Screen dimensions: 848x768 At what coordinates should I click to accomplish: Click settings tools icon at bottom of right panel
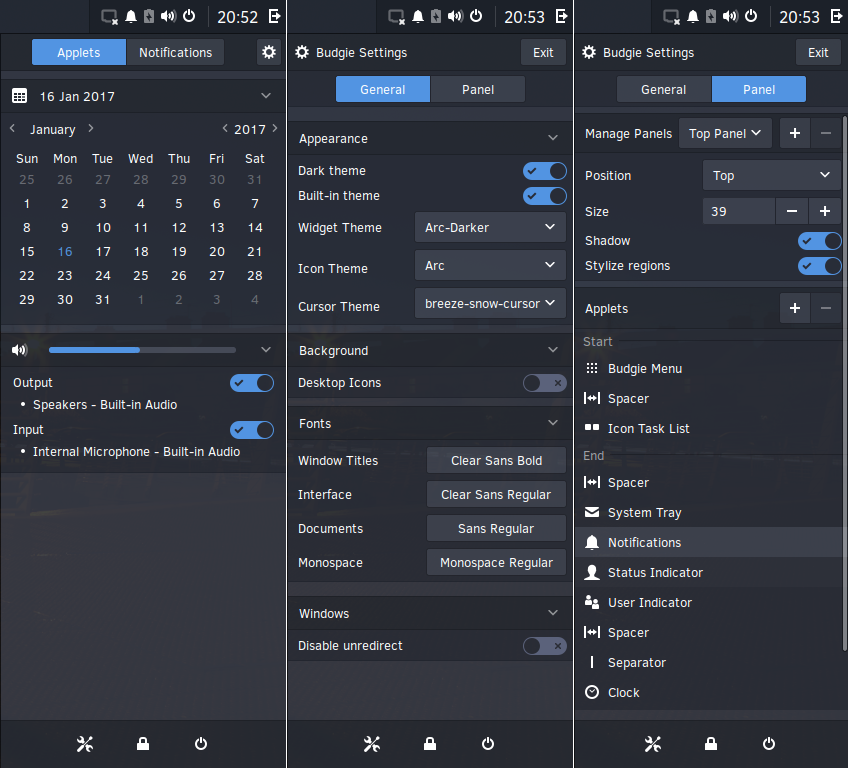pyautogui.click(x=653, y=744)
